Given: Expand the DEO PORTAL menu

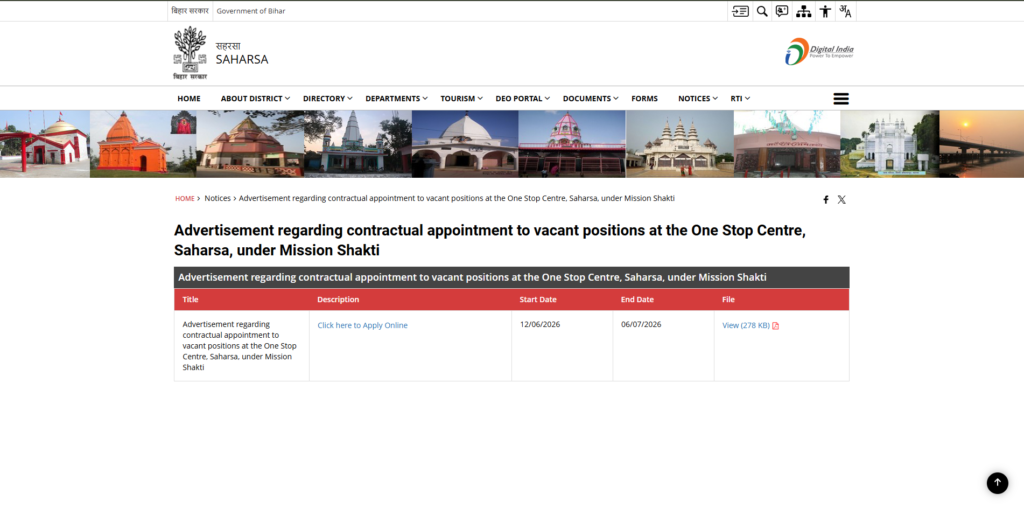Looking at the screenshot, I should tap(522, 99).
